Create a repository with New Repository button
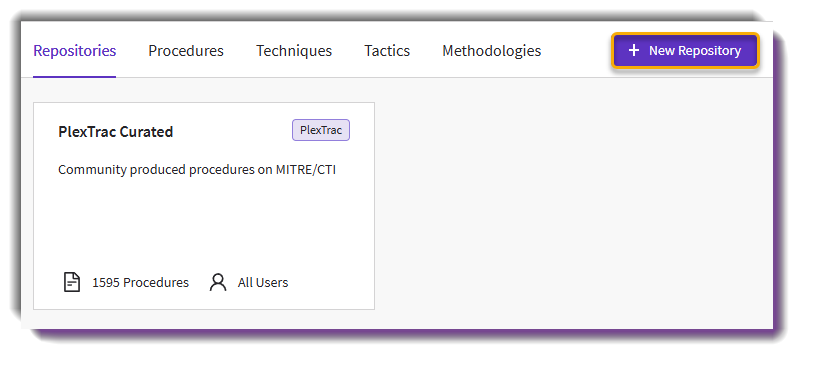 click(685, 50)
